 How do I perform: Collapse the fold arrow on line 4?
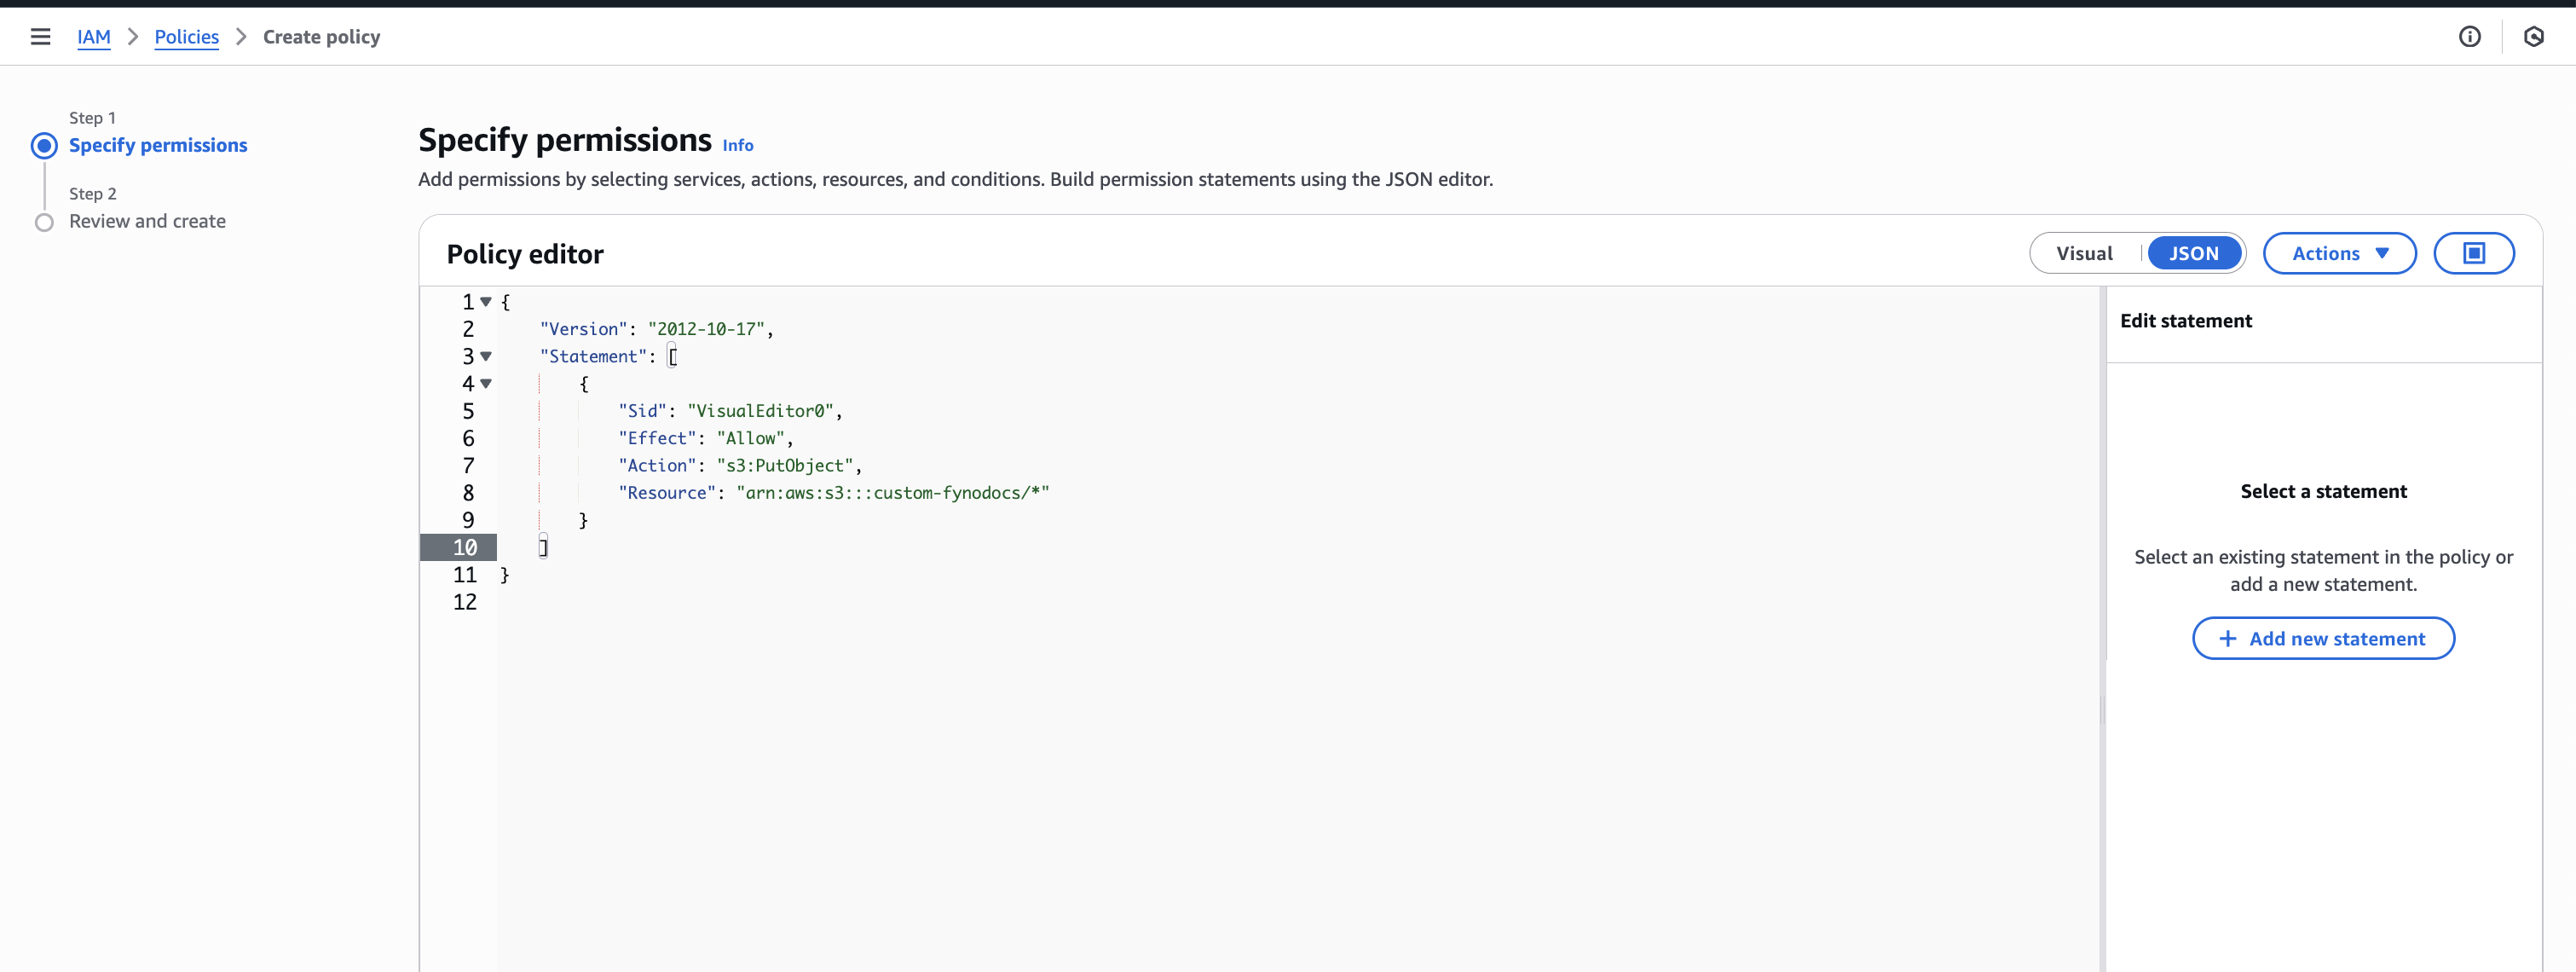coord(486,383)
